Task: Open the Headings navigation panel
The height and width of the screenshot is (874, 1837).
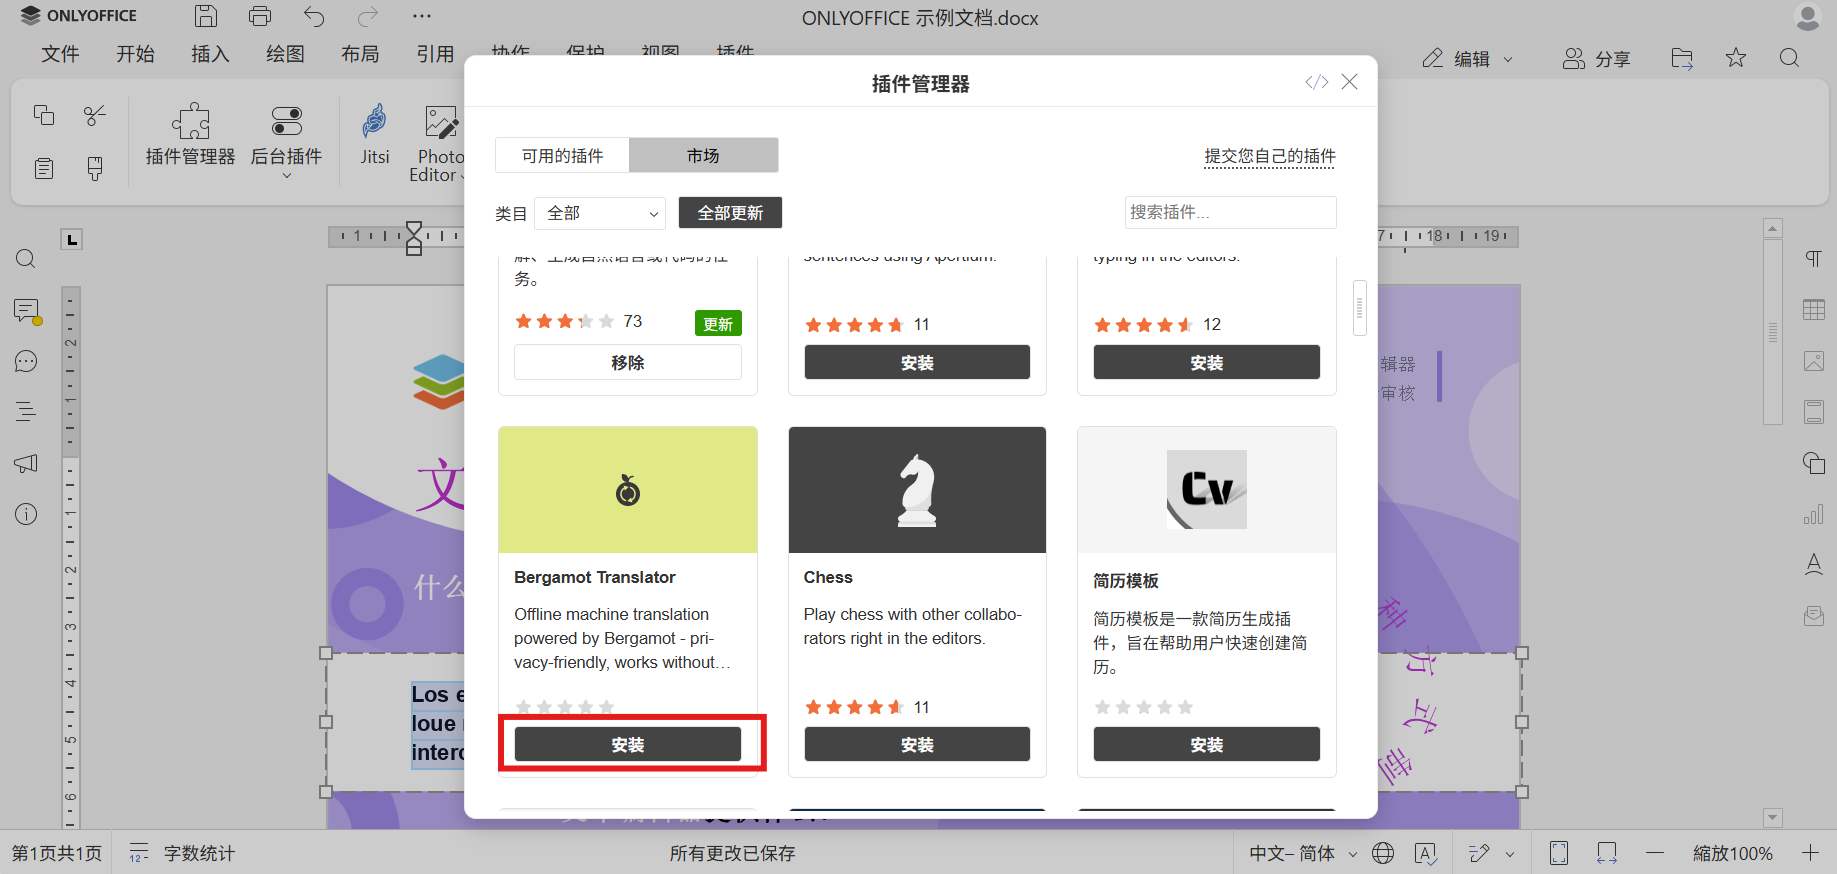Action: pyautogui.click(x=26, y=411)
